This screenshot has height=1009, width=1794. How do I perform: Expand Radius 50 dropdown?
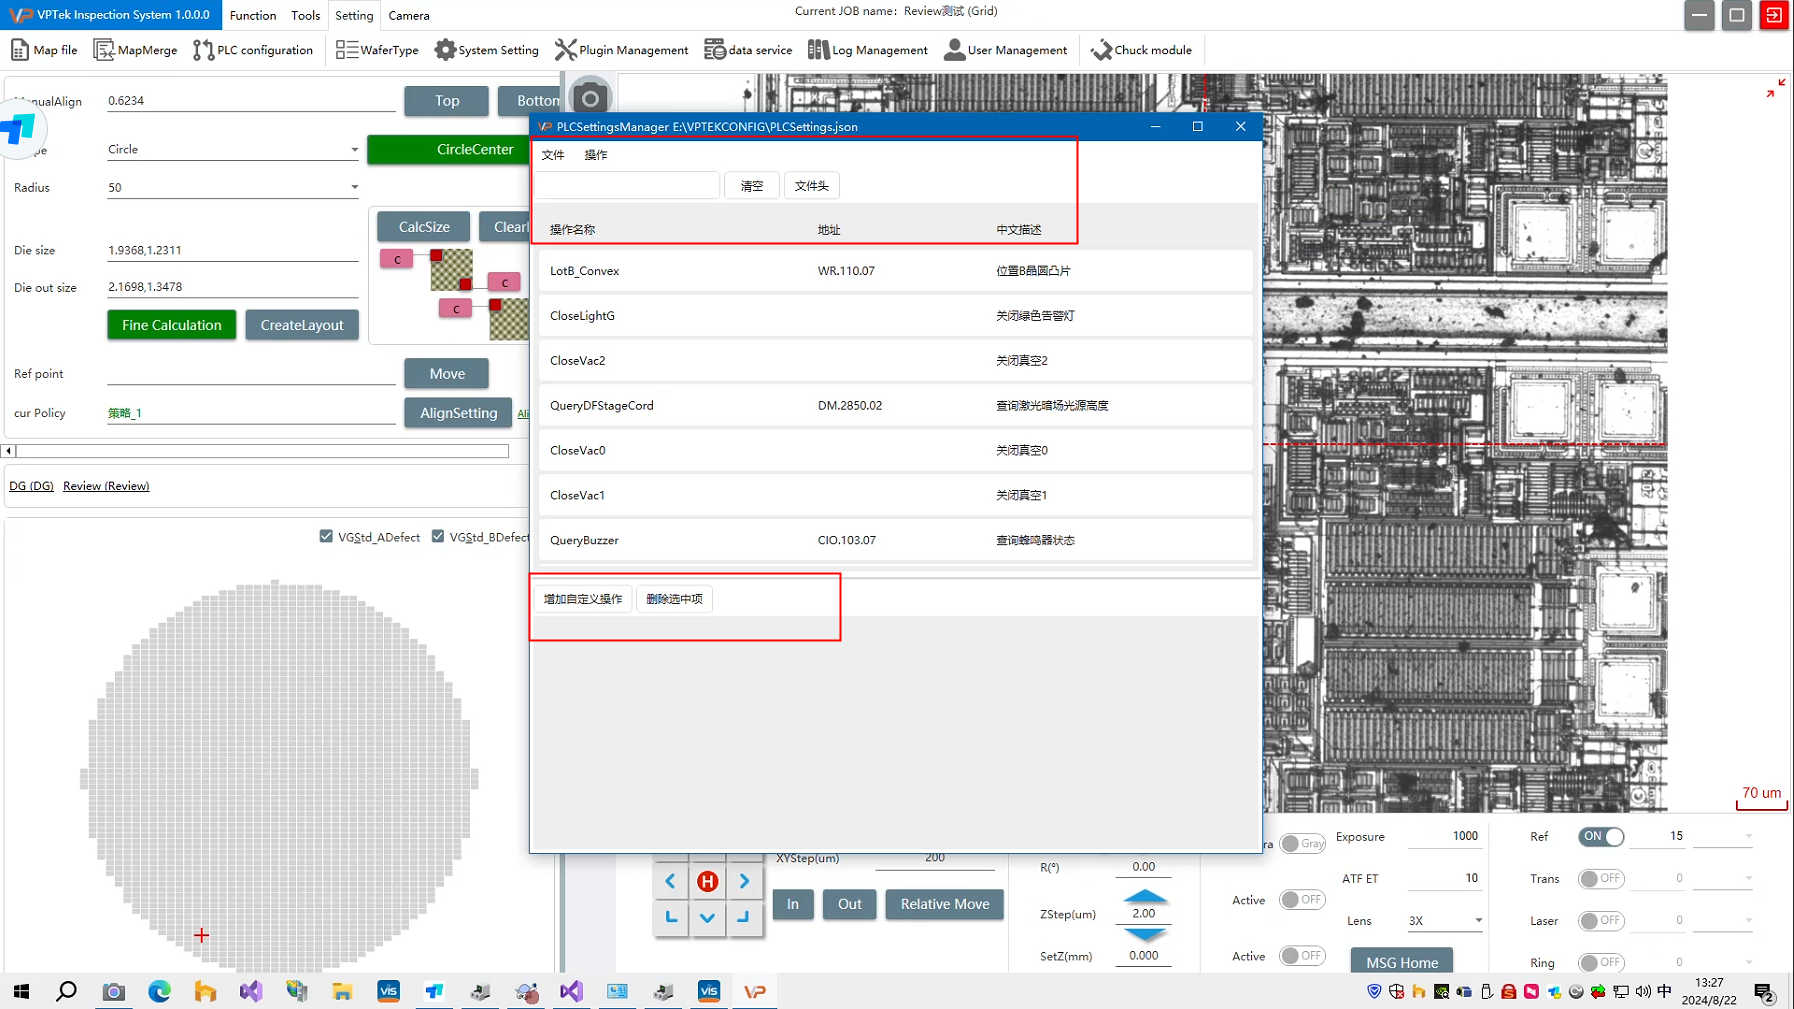[x=354, y=187]
